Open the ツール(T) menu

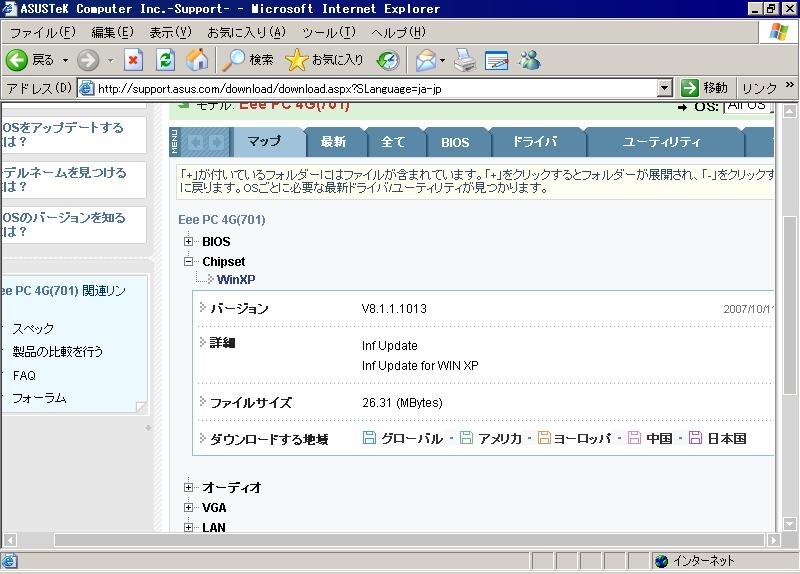(x=329, y=33)
